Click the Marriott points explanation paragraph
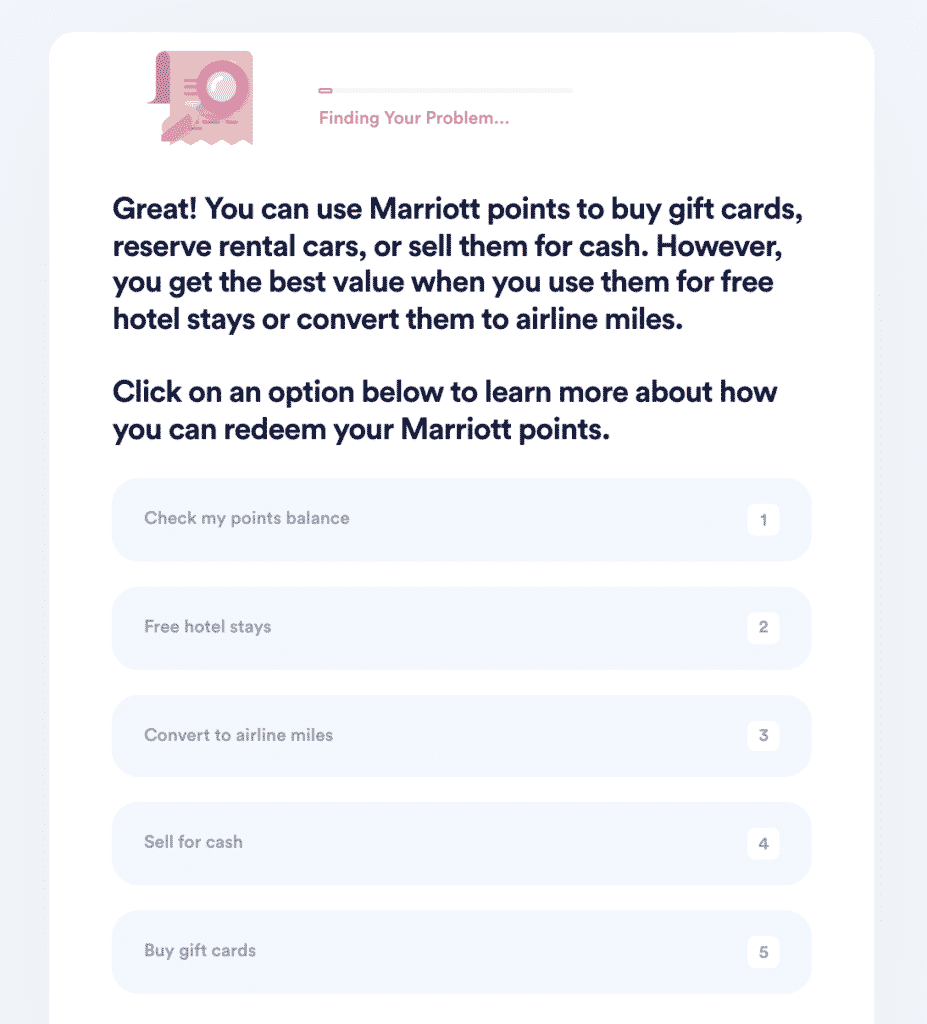 coord(460,264)
